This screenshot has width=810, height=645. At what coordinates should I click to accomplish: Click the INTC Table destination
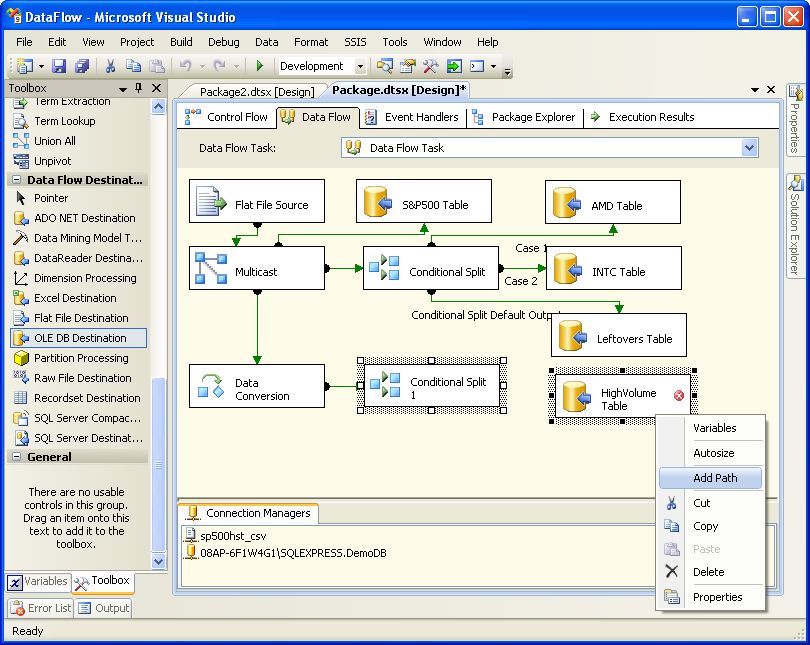coord(614,268)
